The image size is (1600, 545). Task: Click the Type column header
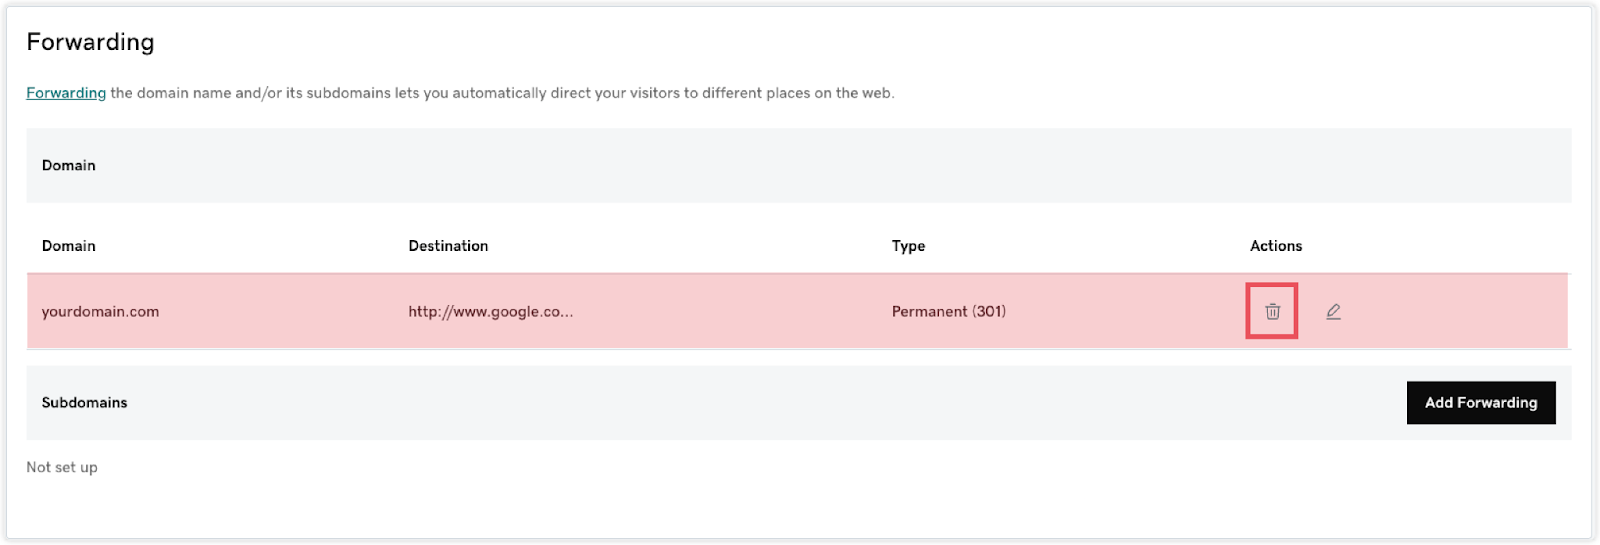point(908,246)
